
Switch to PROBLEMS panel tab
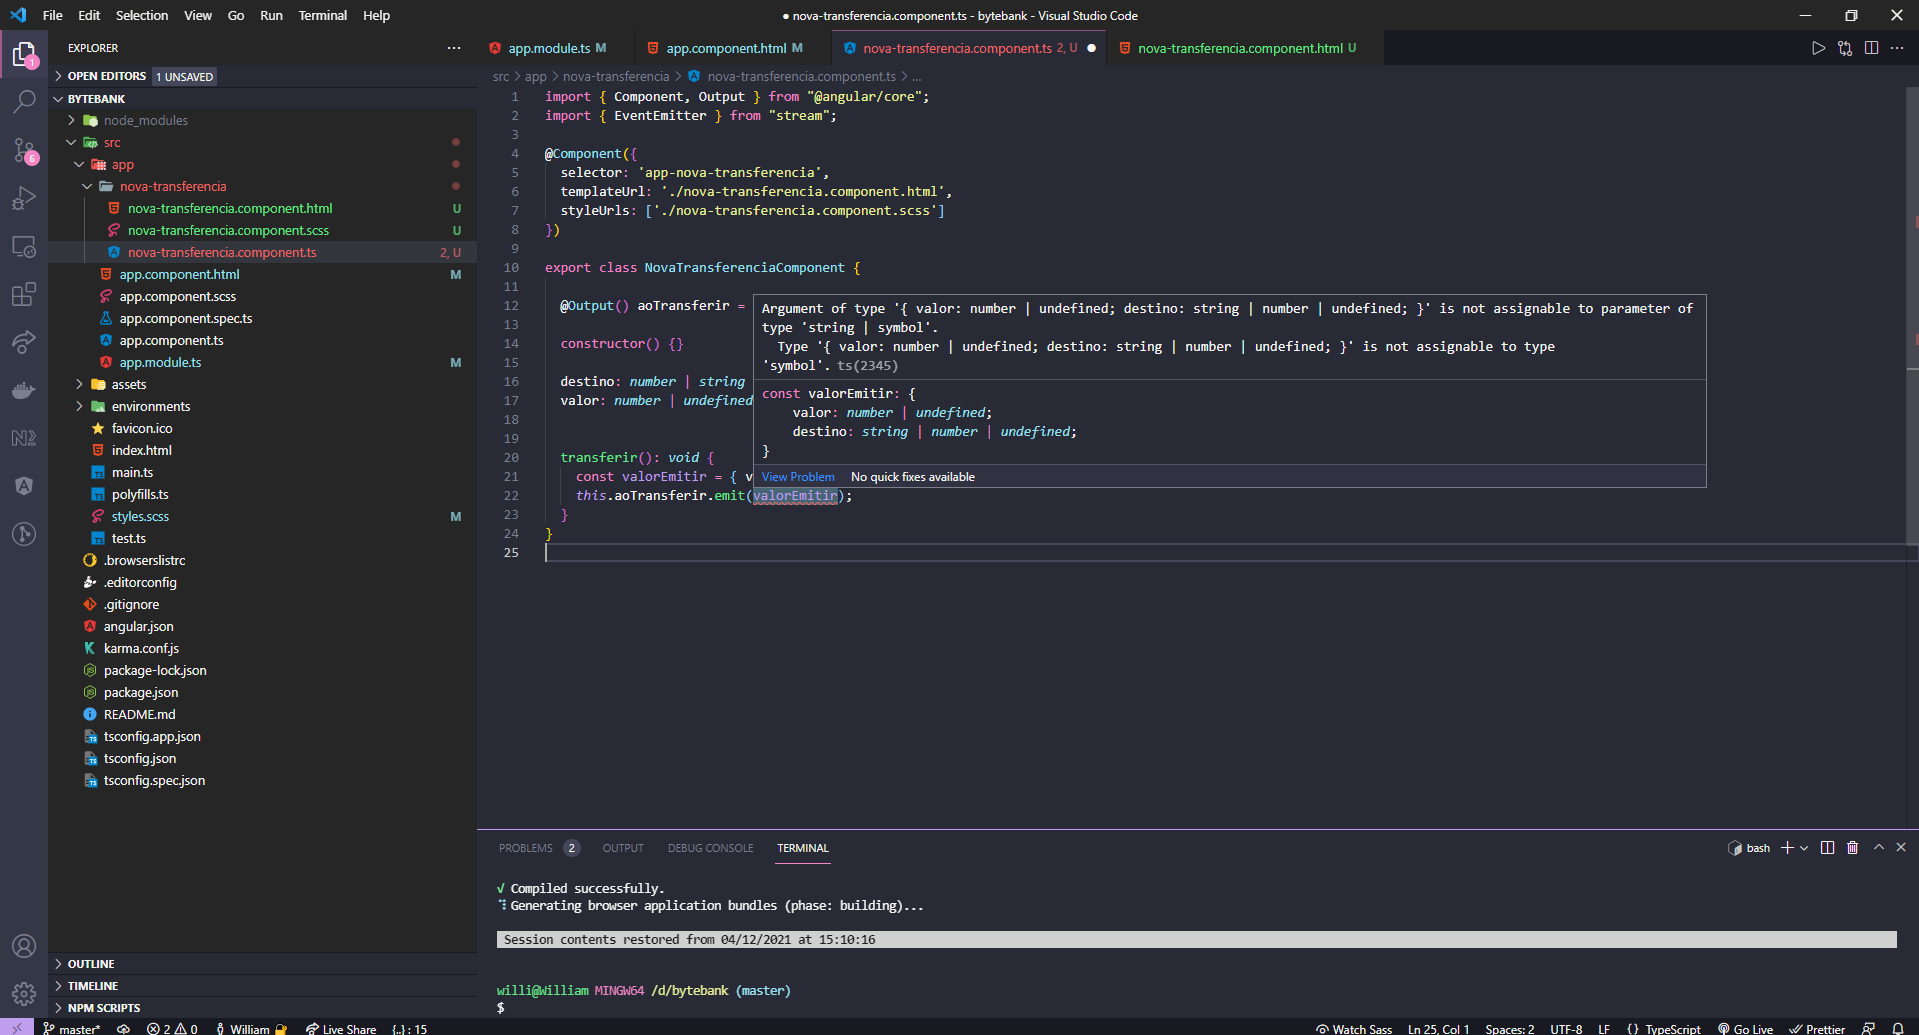526,848
